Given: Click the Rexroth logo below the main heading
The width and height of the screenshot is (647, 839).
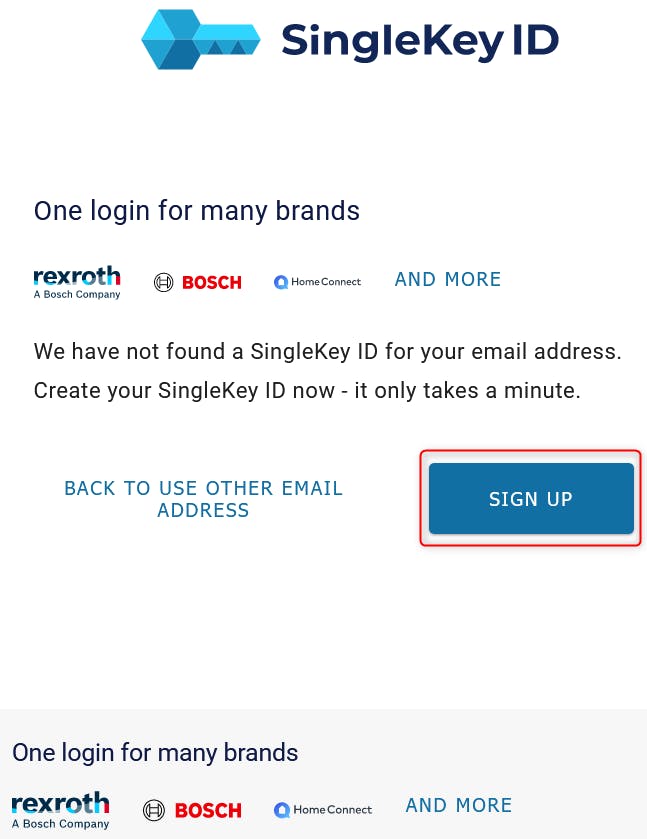Looking at the screenshot, I should [77, 276].
